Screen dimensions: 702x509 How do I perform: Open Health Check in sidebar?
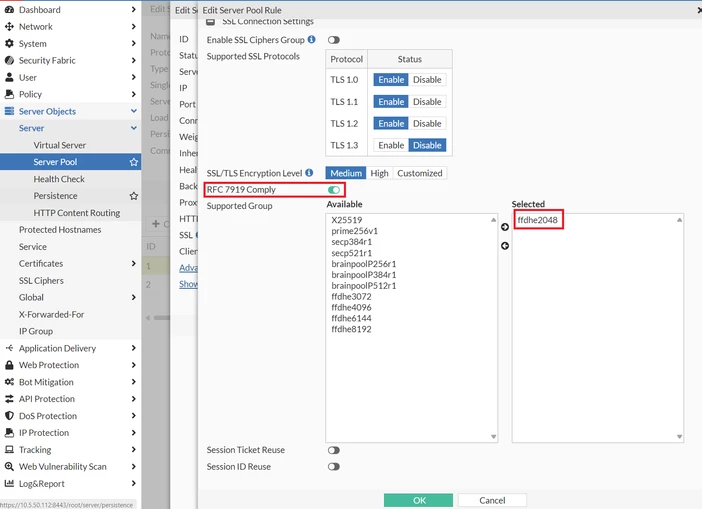59,179
